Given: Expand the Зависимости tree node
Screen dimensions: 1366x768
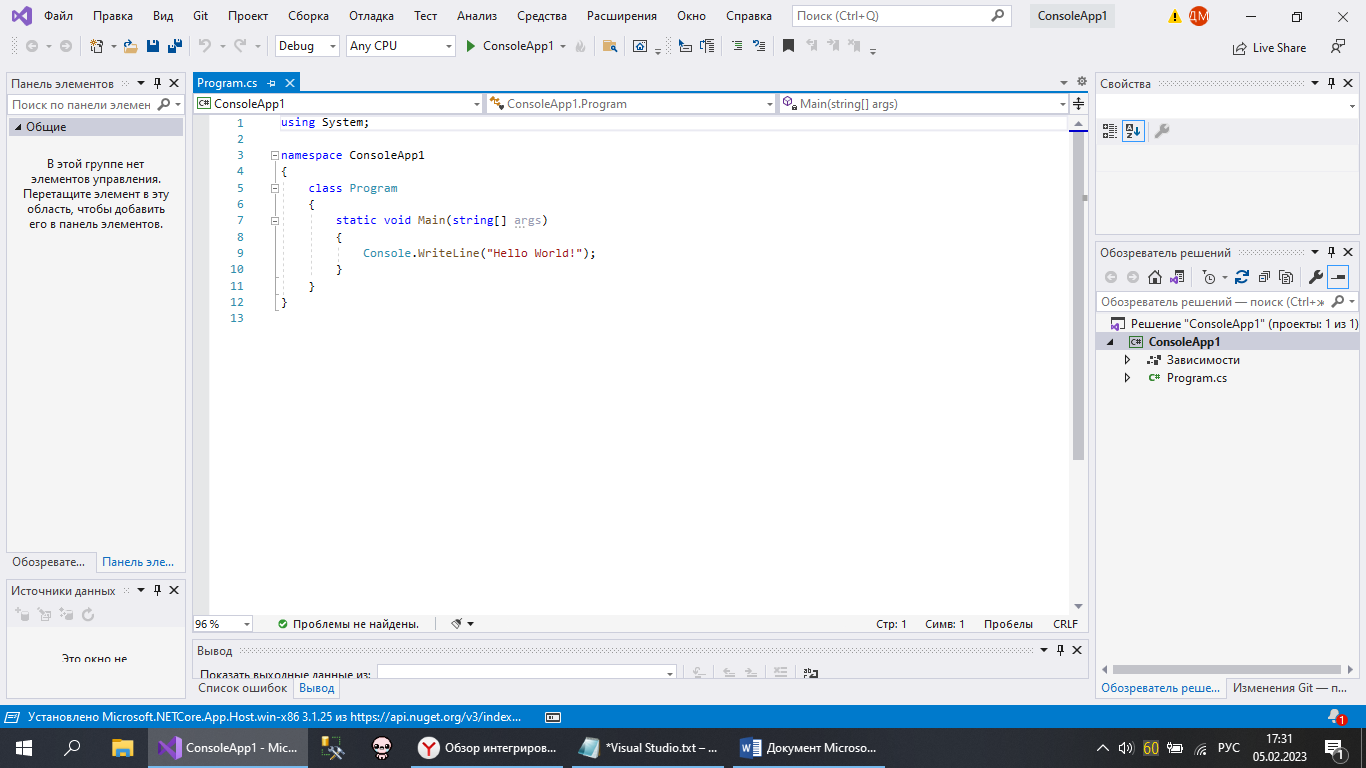Looking at the screenshot, I should click(x=1127, y=360).
